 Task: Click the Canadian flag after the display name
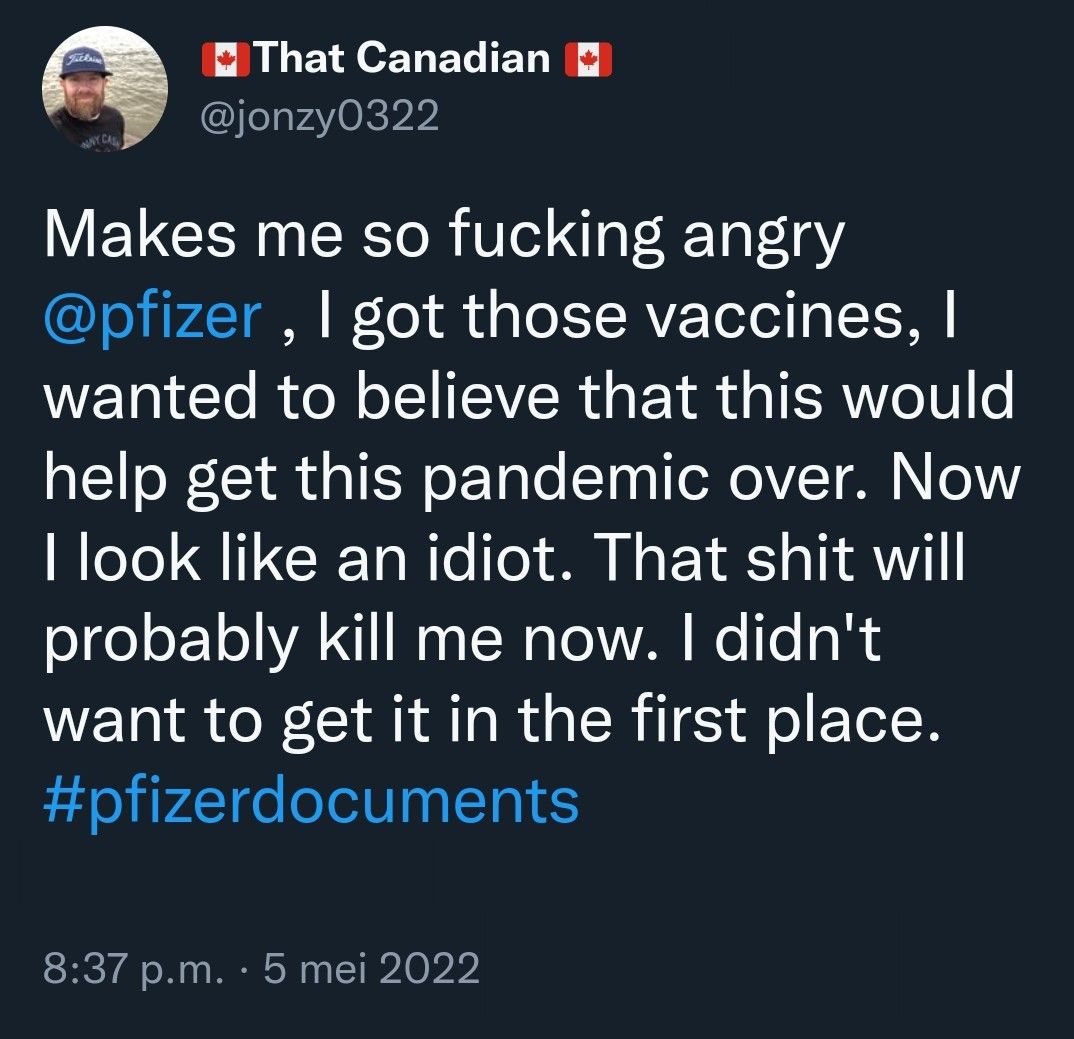click(588, 61)
